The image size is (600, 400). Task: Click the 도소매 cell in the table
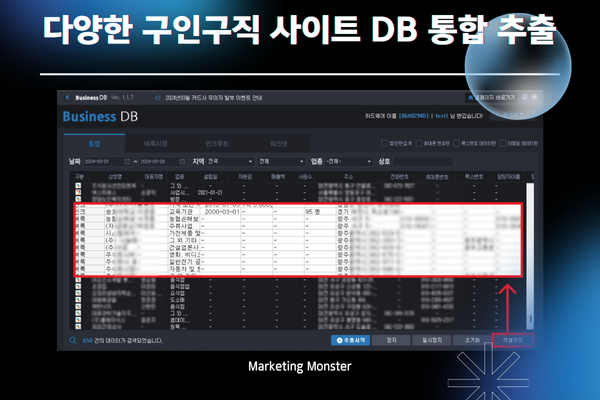coord(177,300)
